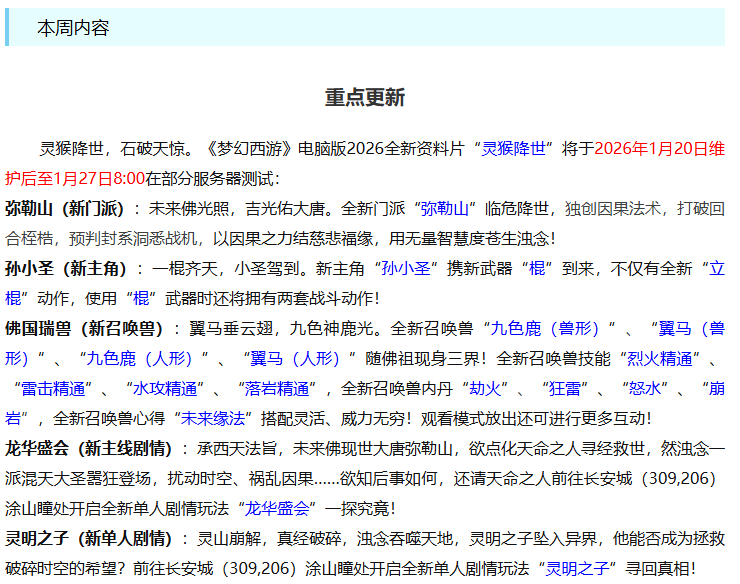The width and height of the screenshot is (740, 584).
Task: Open the "落岩精通" skill link
Action: (x=275, y=389)
